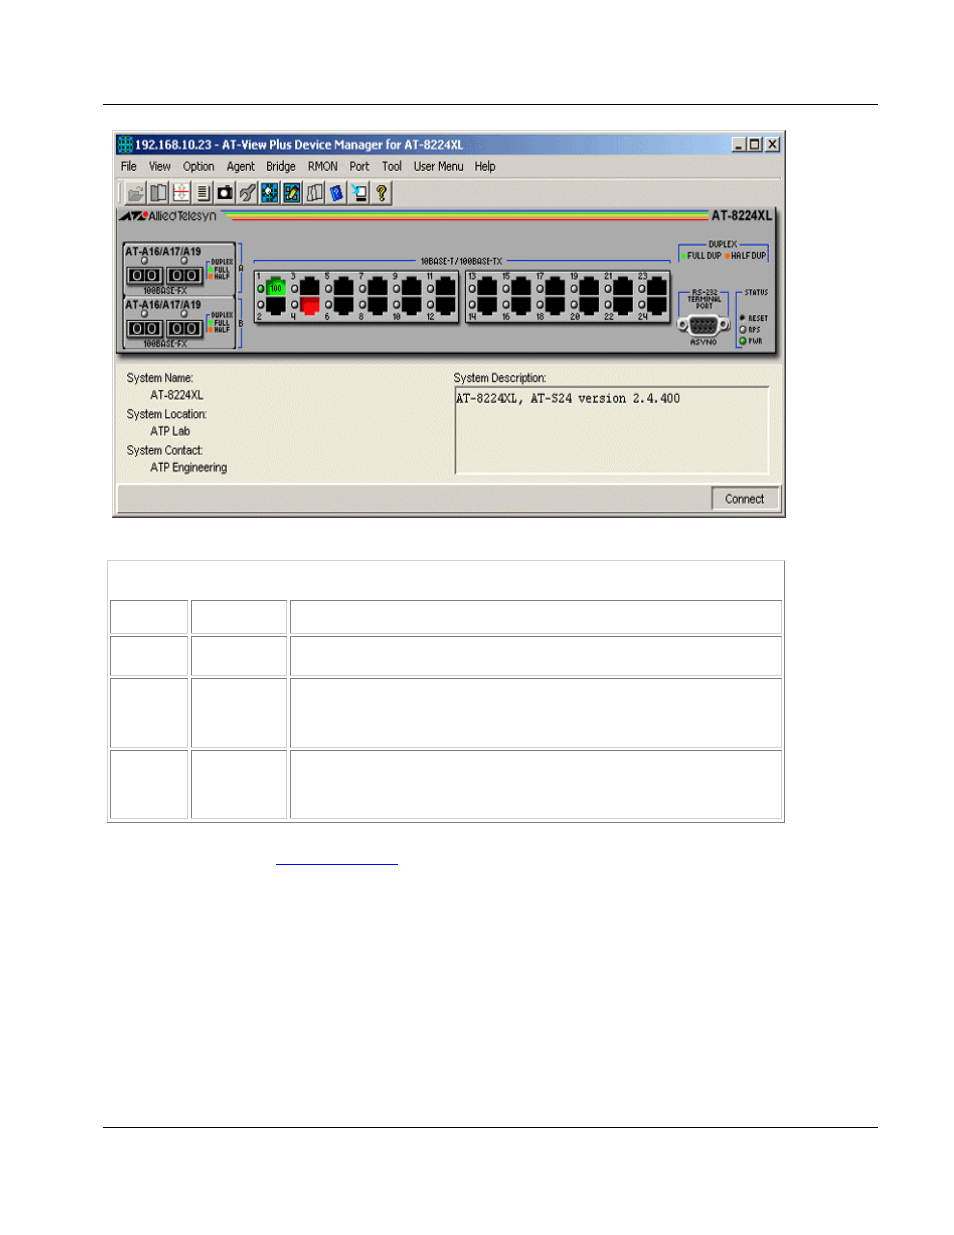Click the text document list toolbar icon
Viewport: 954px width, 1235px height.
pos(203,193)
